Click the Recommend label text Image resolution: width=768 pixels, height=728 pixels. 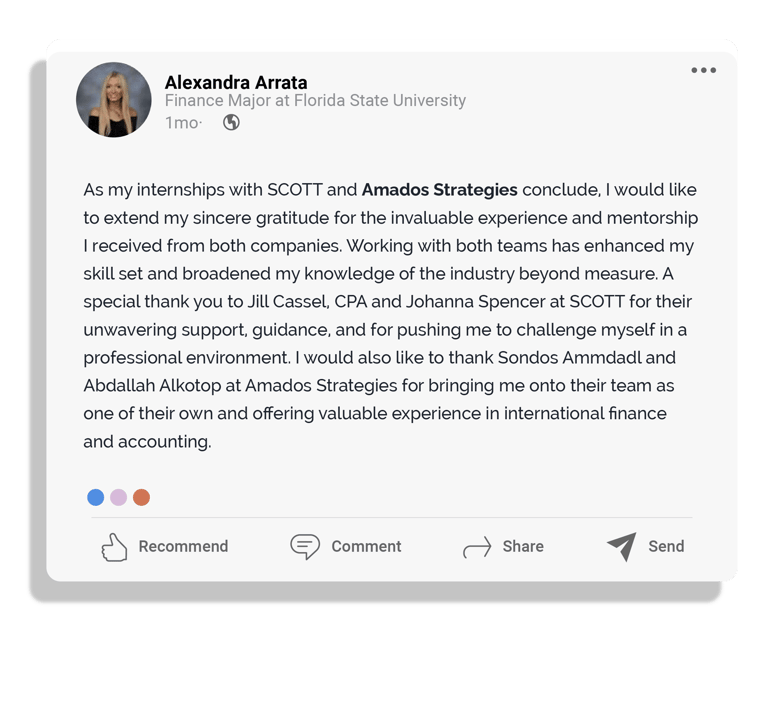[x=183, y=546]
